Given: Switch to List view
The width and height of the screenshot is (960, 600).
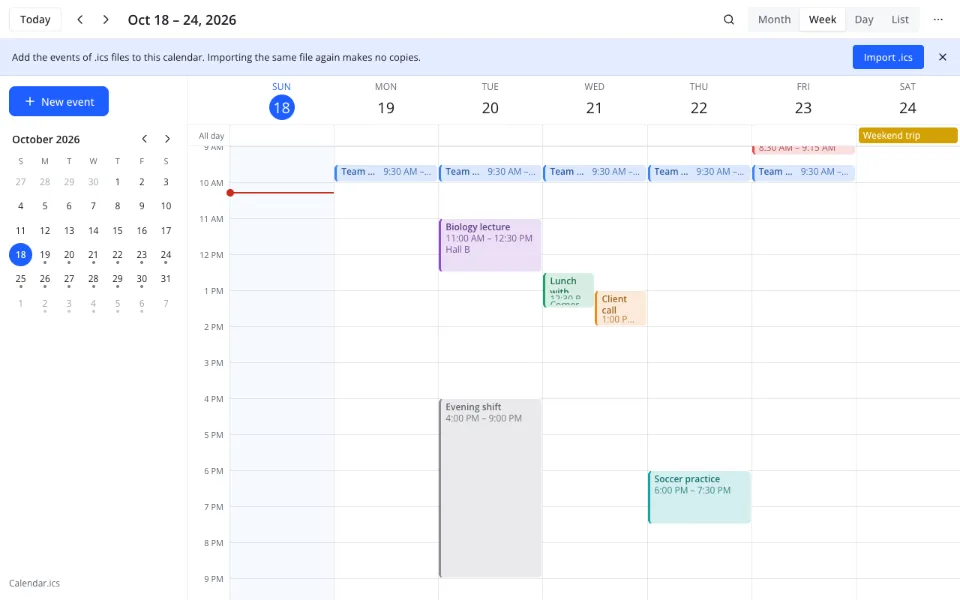Looking at the screenshot, I should [899, 20].
